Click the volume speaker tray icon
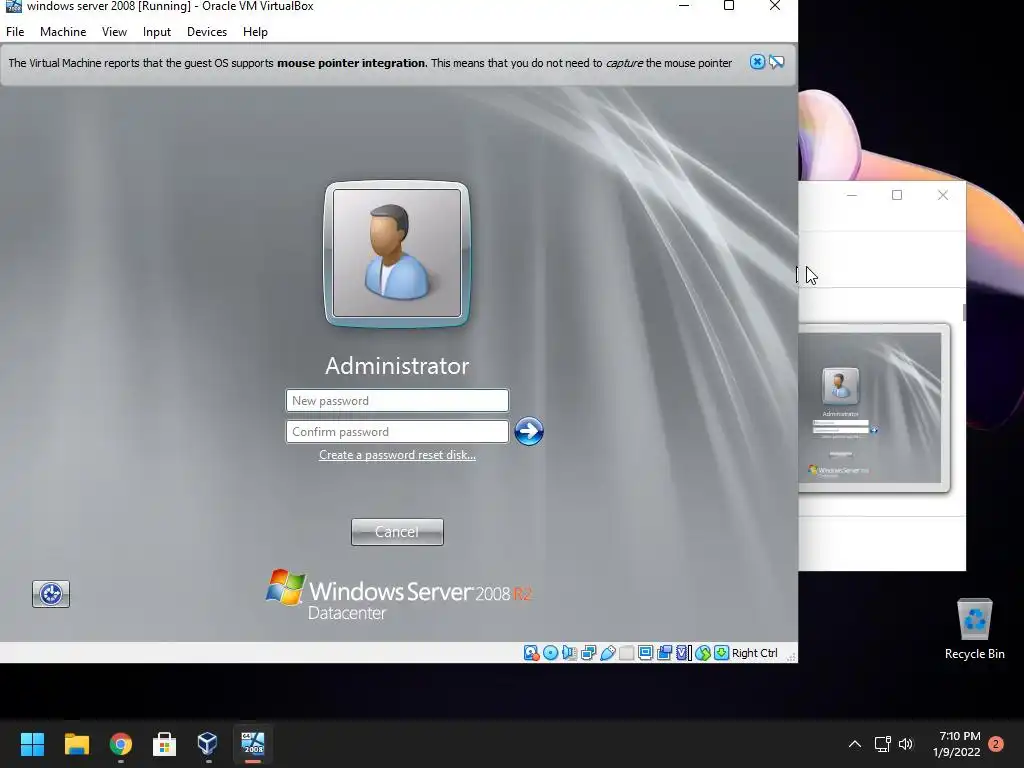The height and width of the screenshot is (768, 1024). pos(906,744)
